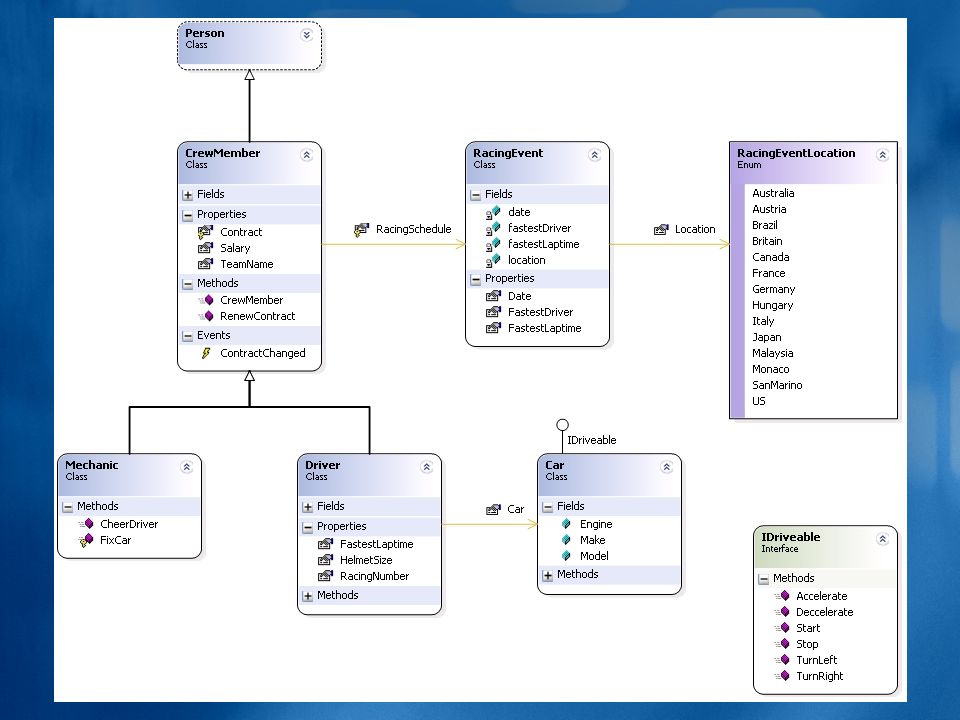Select the Hungary enum member
Viewport: 960px width, 720px height.
[772, 305]
